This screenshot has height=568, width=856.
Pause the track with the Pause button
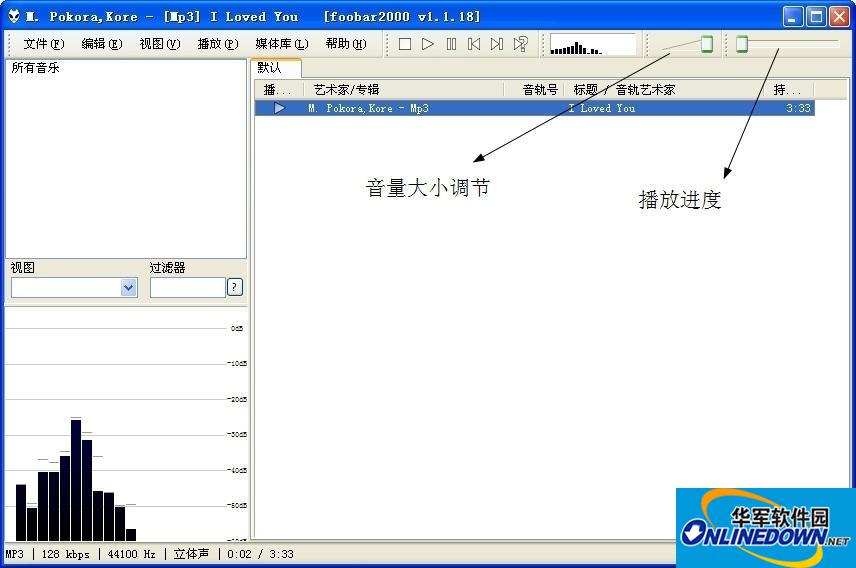(451, 44)
